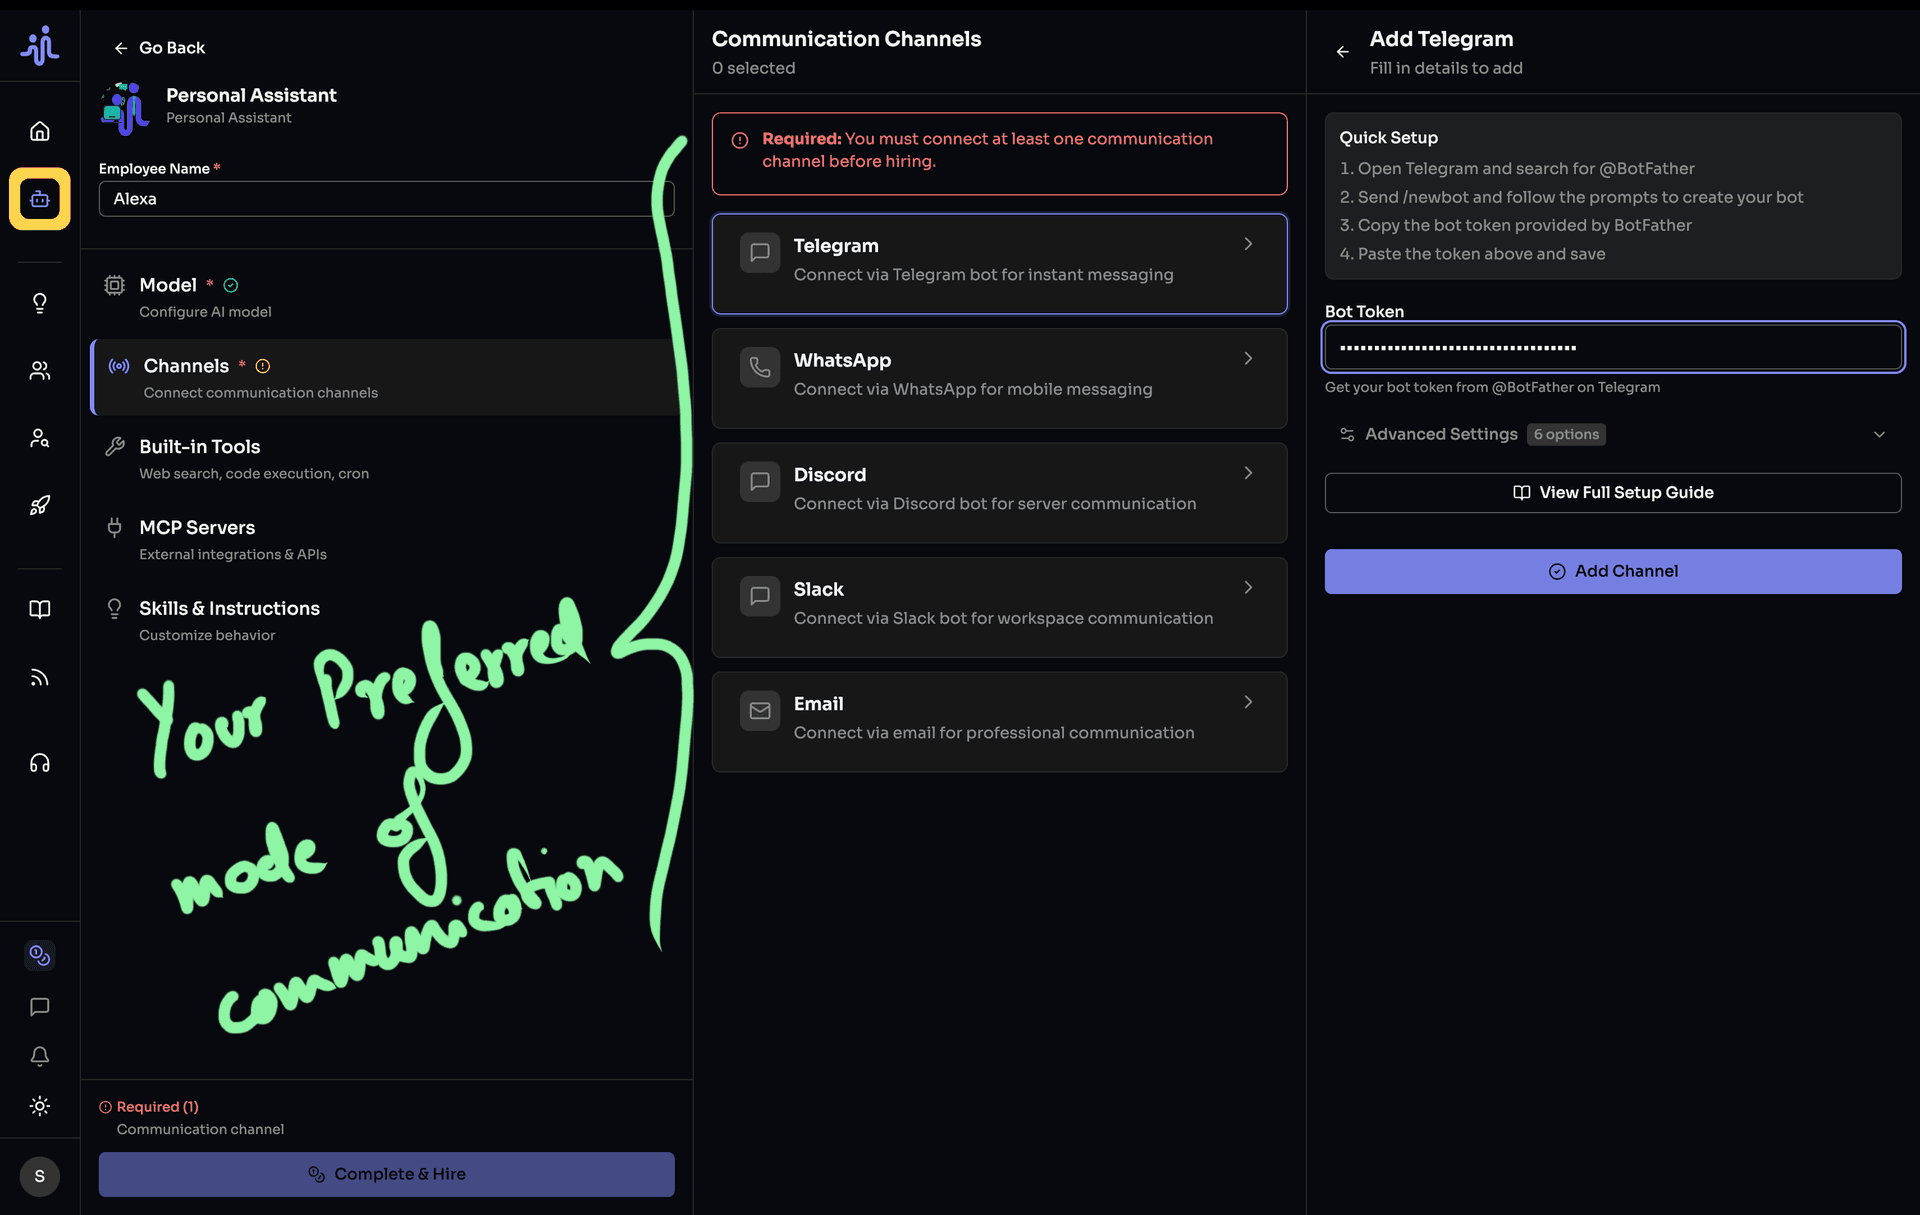This screenshot has width=1920, height=1215.
Task: Click the Bot Token input field
Action: [1612, 347]
